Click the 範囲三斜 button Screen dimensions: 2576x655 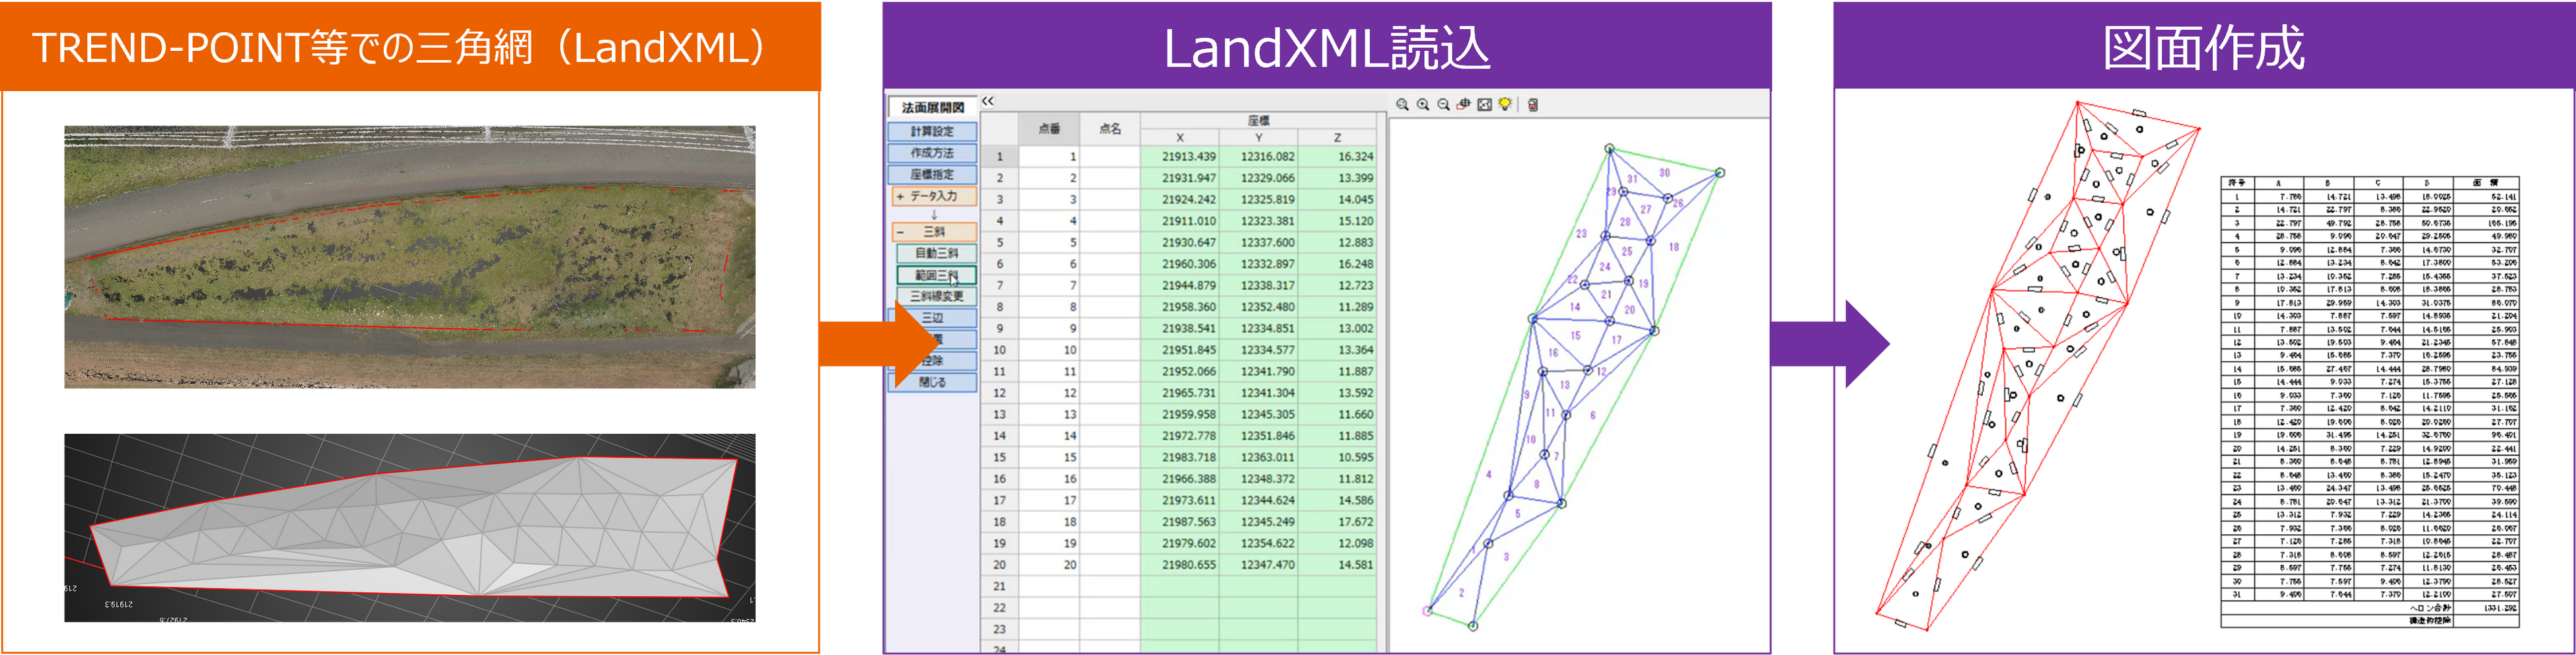[937, 275]
